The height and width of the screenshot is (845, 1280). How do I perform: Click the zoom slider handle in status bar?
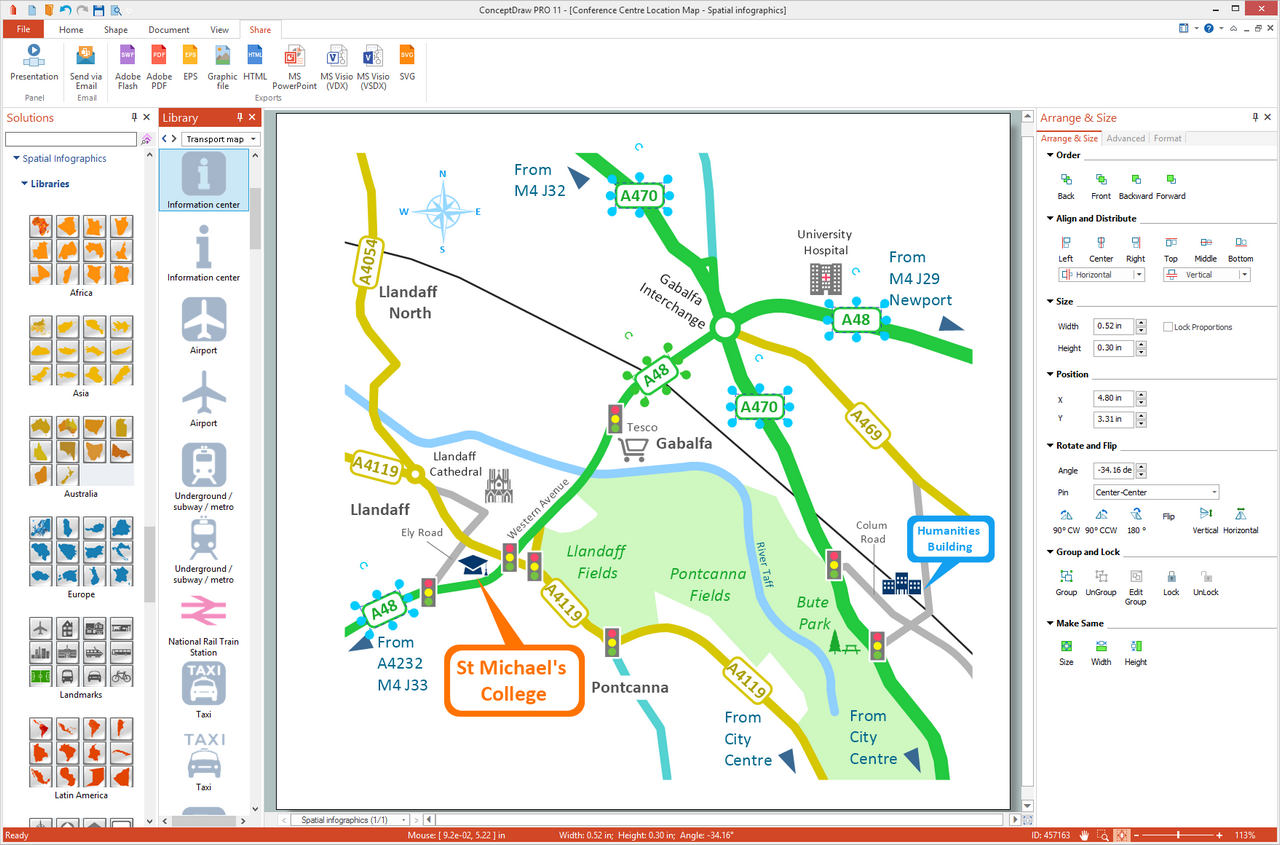pos(1179,835)
